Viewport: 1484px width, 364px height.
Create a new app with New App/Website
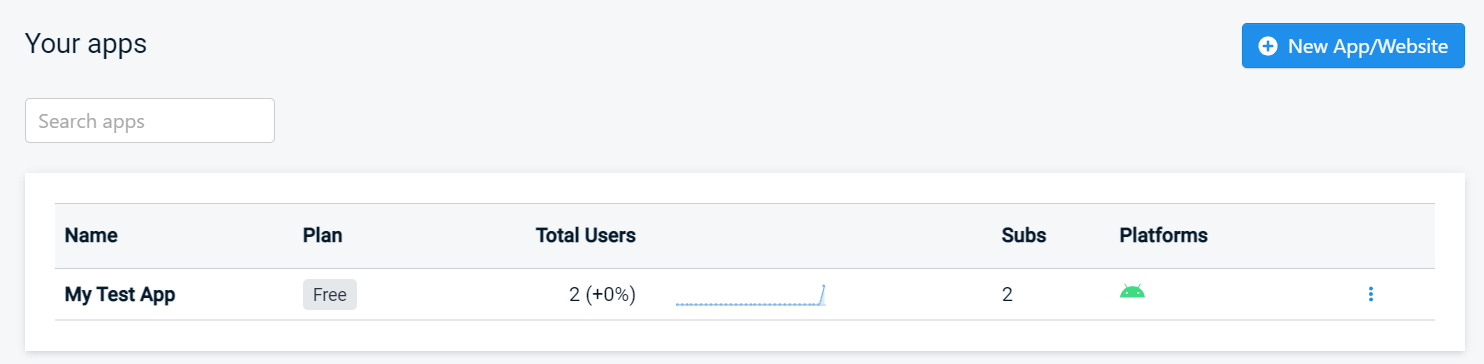tap(1353, 46)
